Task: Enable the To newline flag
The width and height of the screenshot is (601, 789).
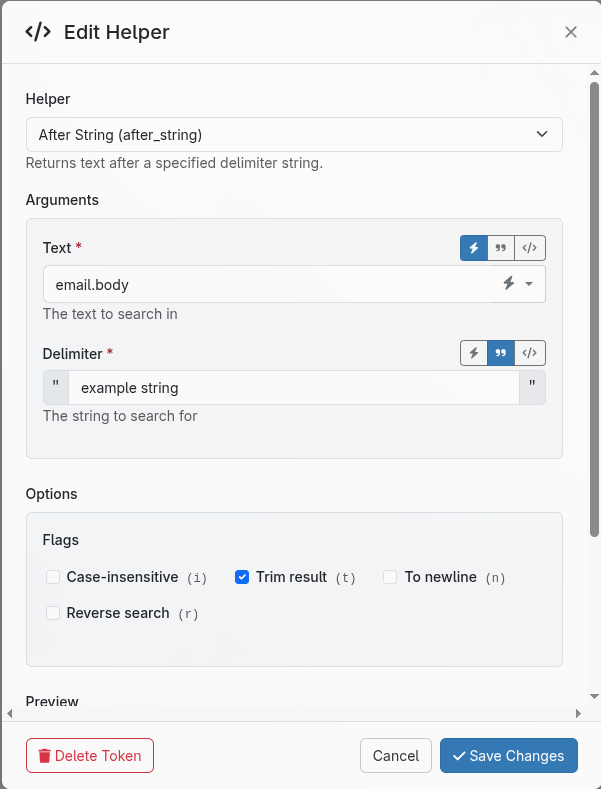Action: click(x=391, y=577)
